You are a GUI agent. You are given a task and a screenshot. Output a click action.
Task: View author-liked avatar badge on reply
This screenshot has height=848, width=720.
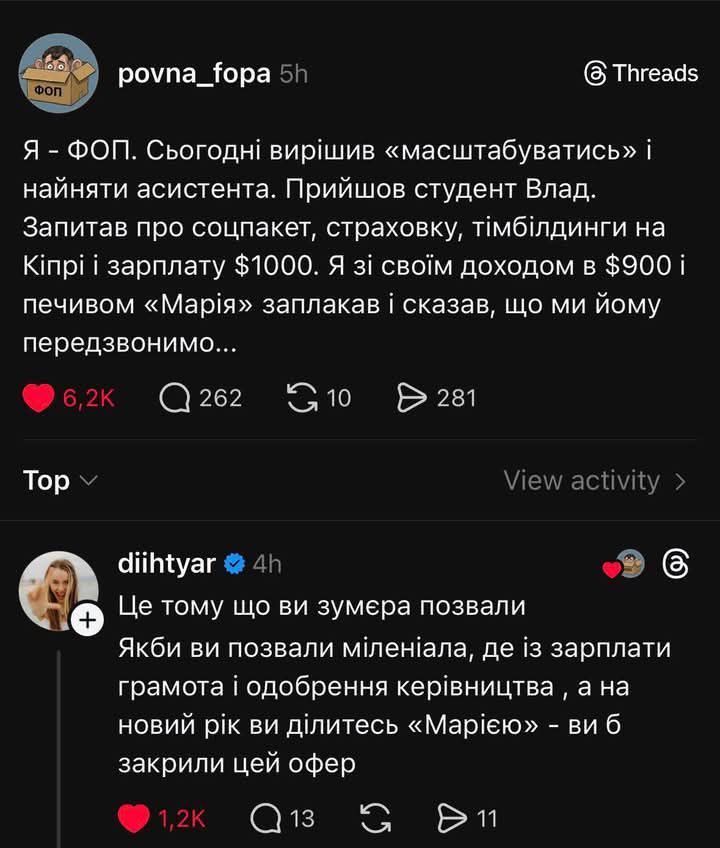[627, 564]
